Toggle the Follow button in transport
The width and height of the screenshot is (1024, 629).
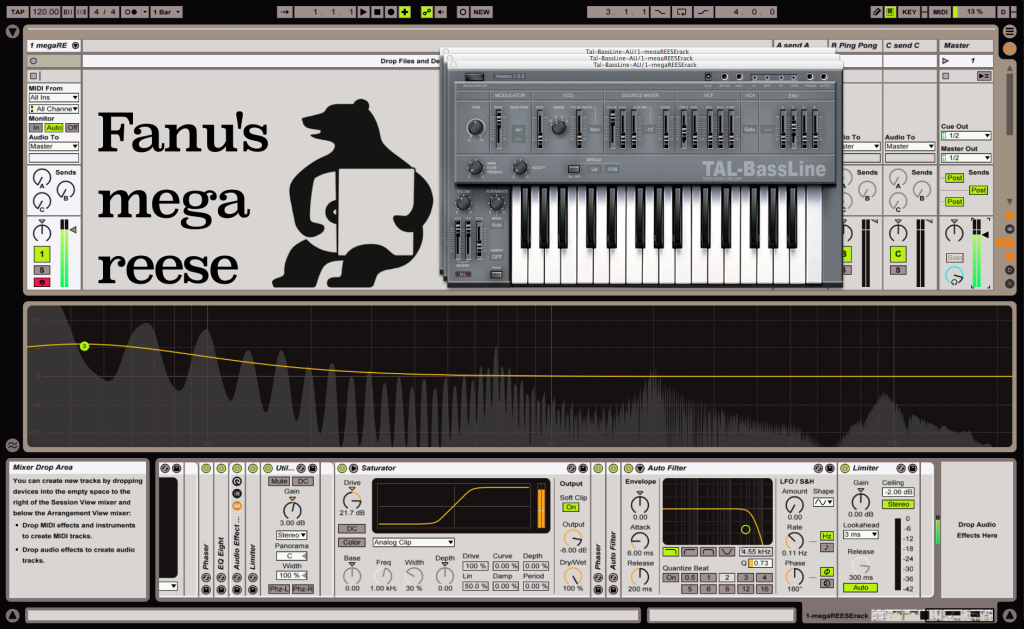coord(284,12)
